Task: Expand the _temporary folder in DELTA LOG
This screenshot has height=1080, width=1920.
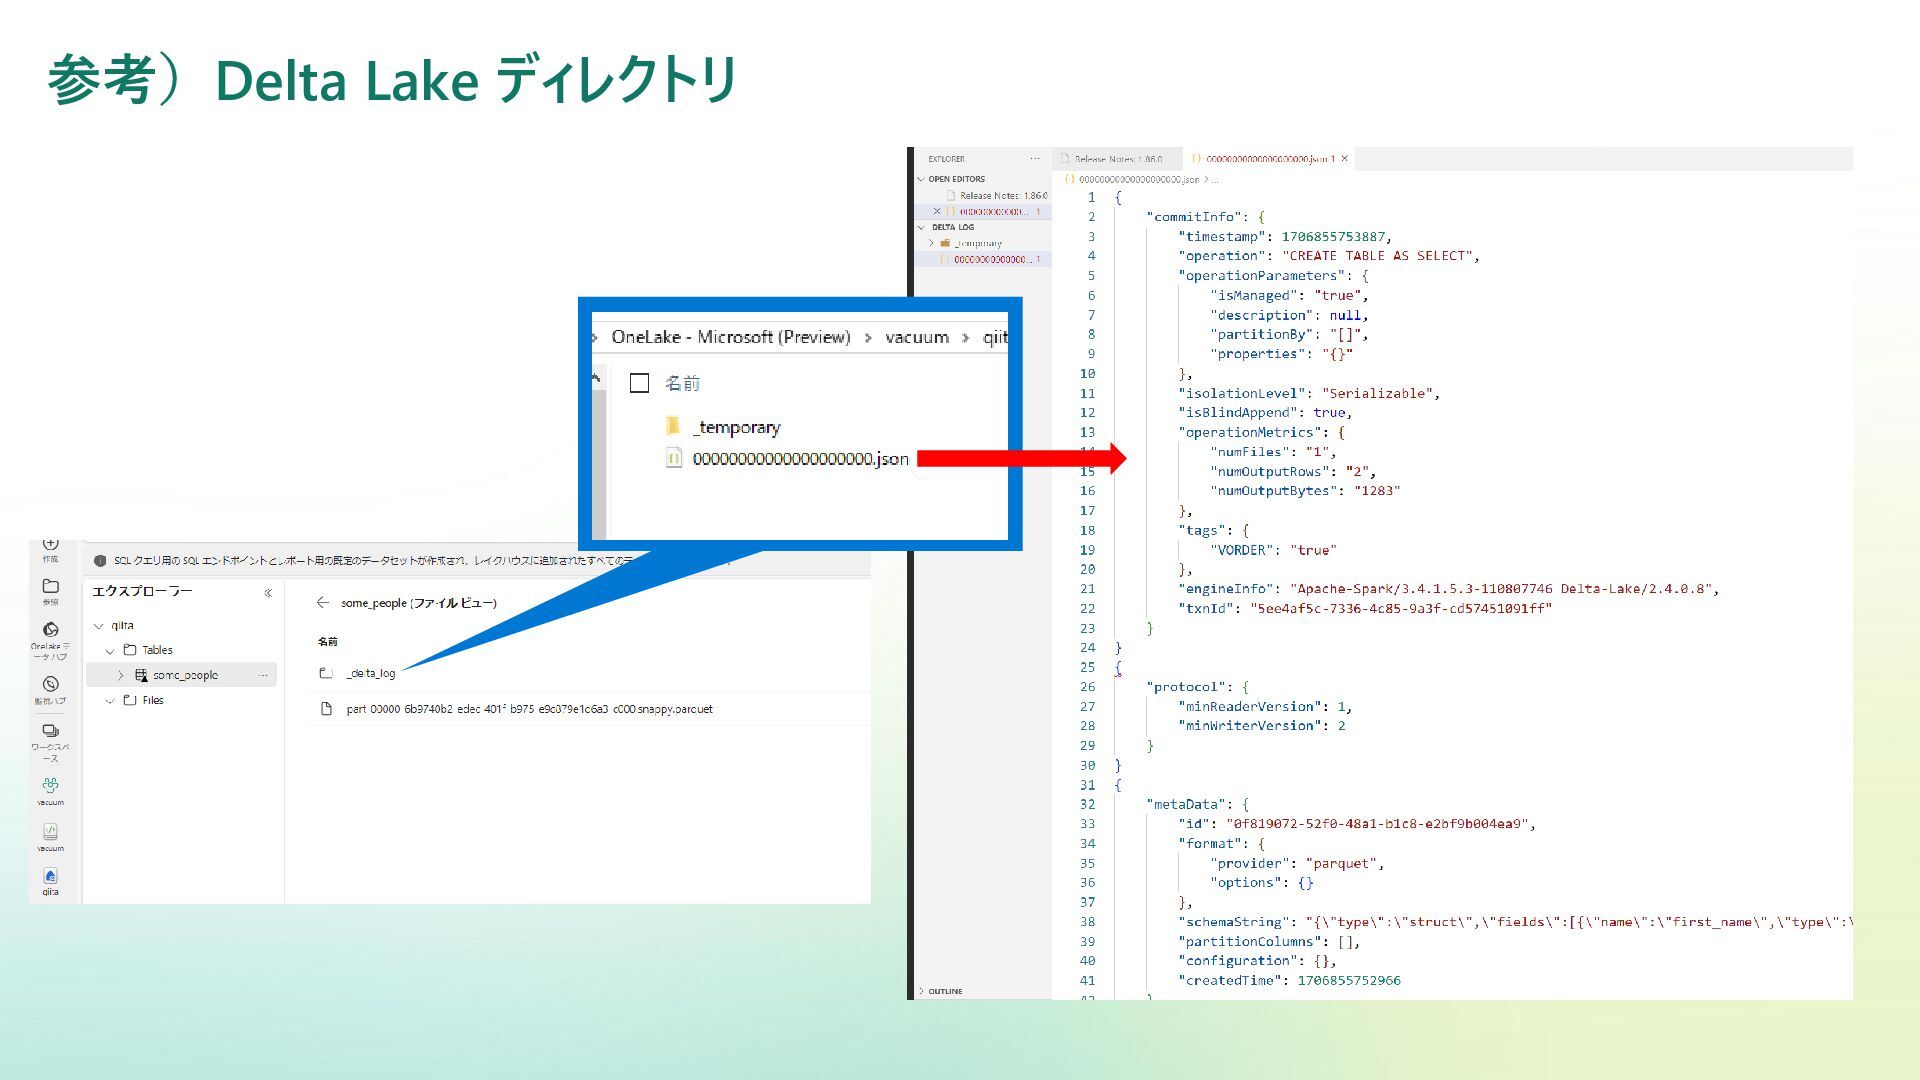Action: pos(931,243)
